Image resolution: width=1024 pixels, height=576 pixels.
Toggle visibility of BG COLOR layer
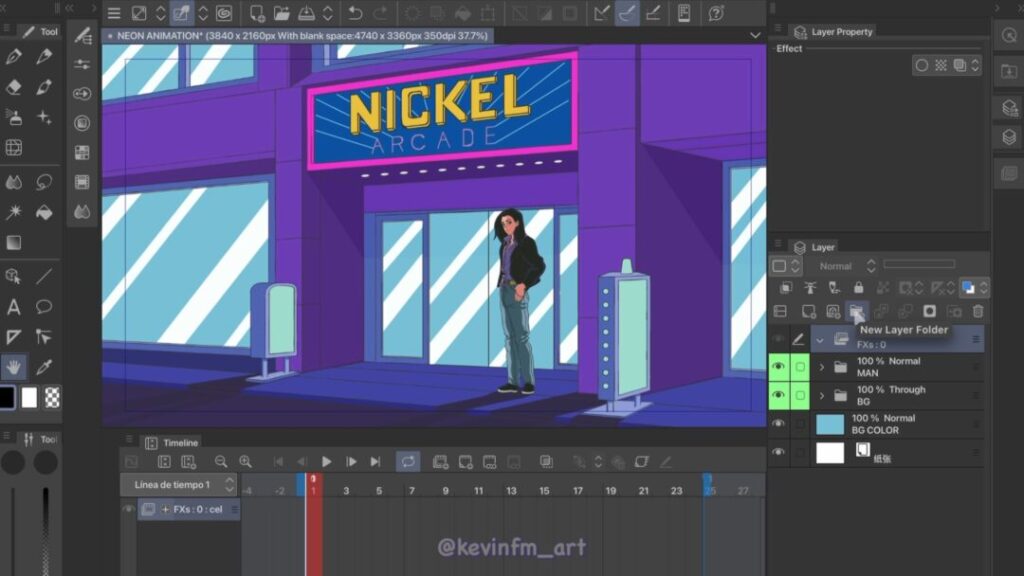tap(779, 424)
